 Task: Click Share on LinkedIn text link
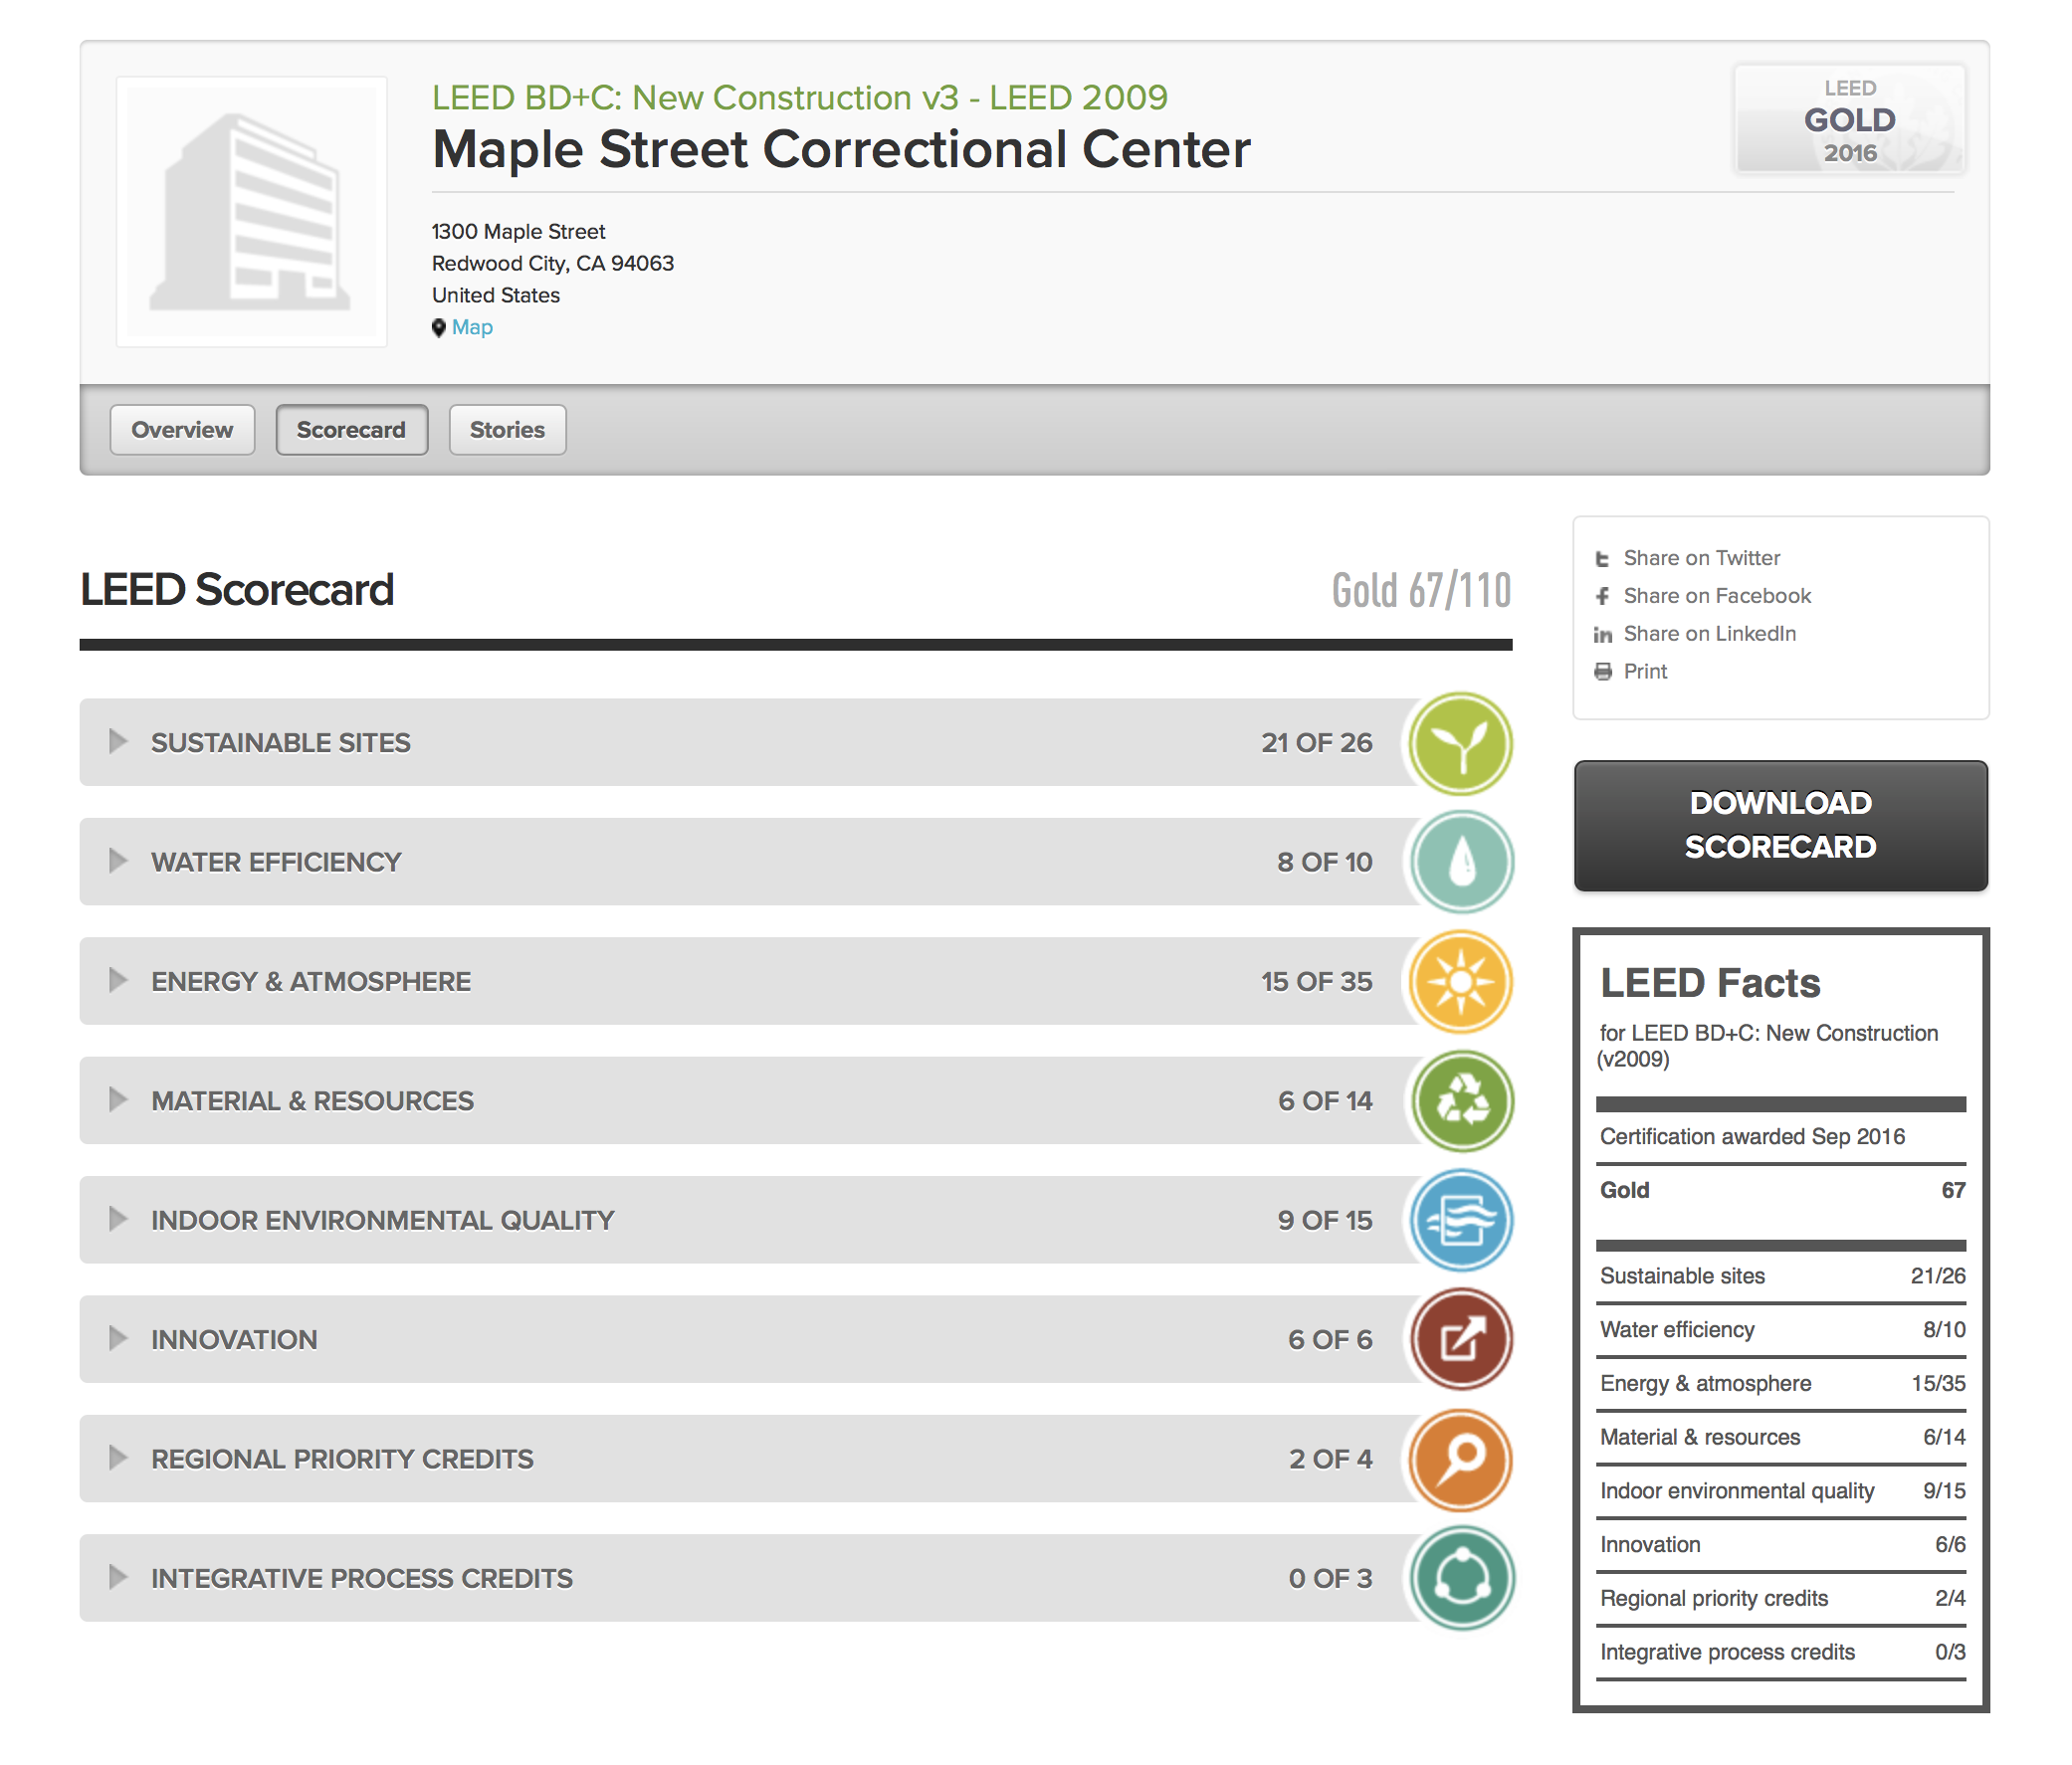point(1709,634)
